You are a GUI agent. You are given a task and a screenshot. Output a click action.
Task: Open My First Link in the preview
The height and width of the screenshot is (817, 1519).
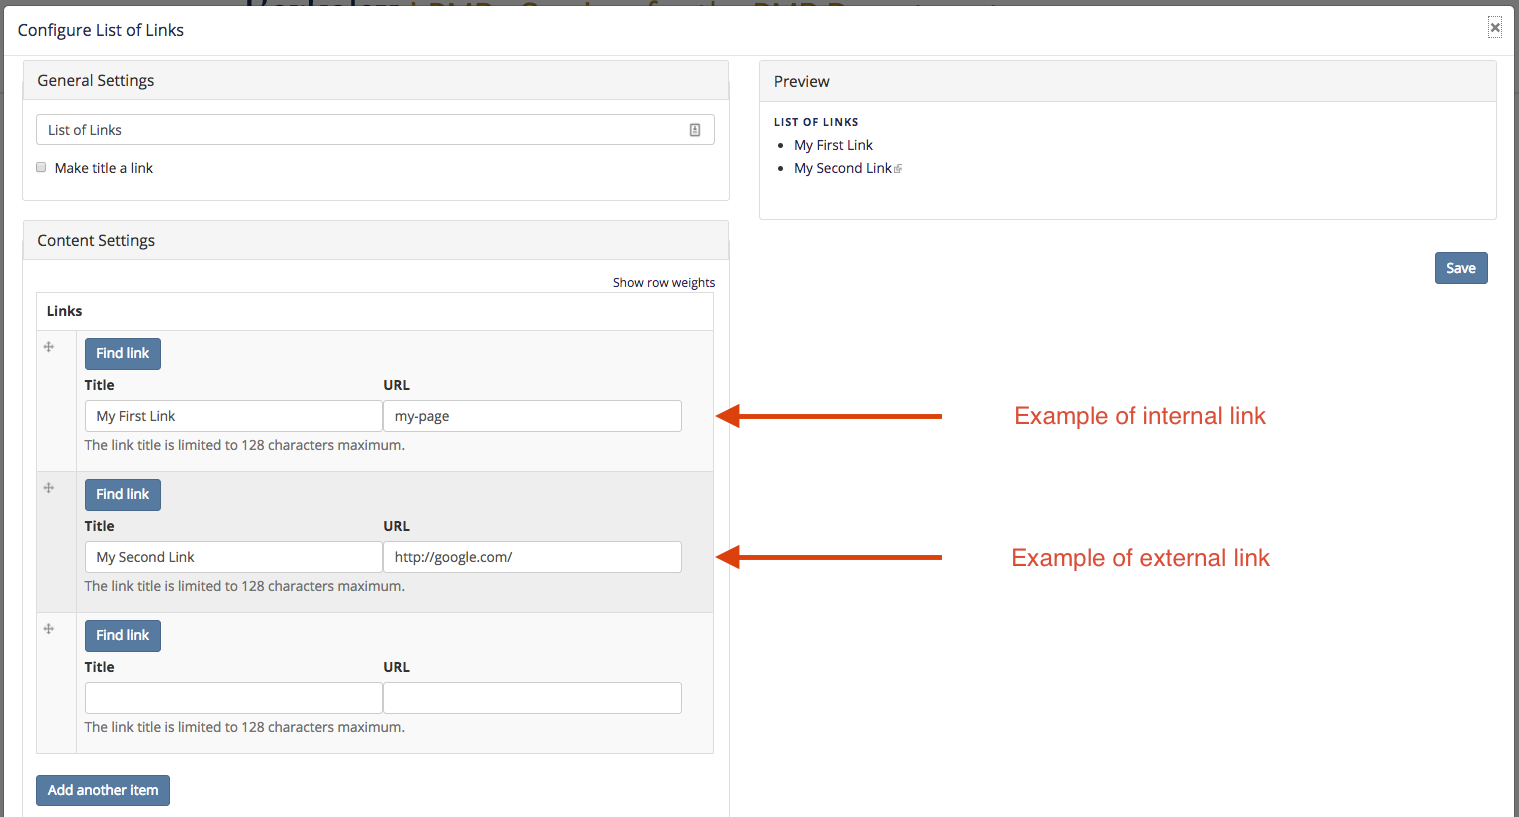point(833,145)
